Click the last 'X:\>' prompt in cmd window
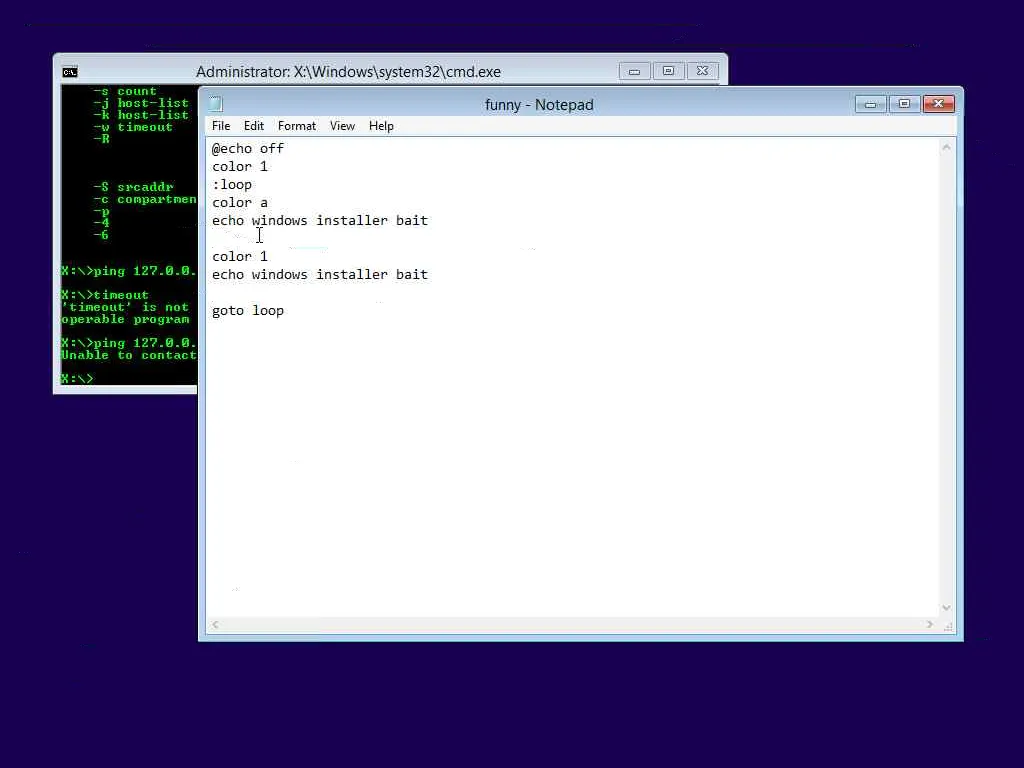This screenshot has height=768, width=1024. tap(77, 379)
